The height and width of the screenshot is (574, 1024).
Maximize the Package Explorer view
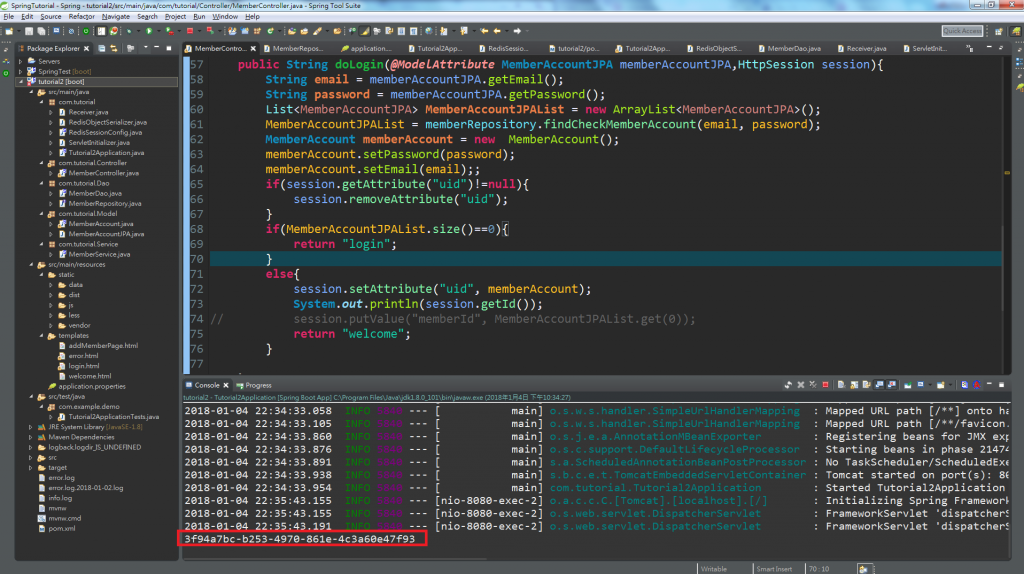169,48
